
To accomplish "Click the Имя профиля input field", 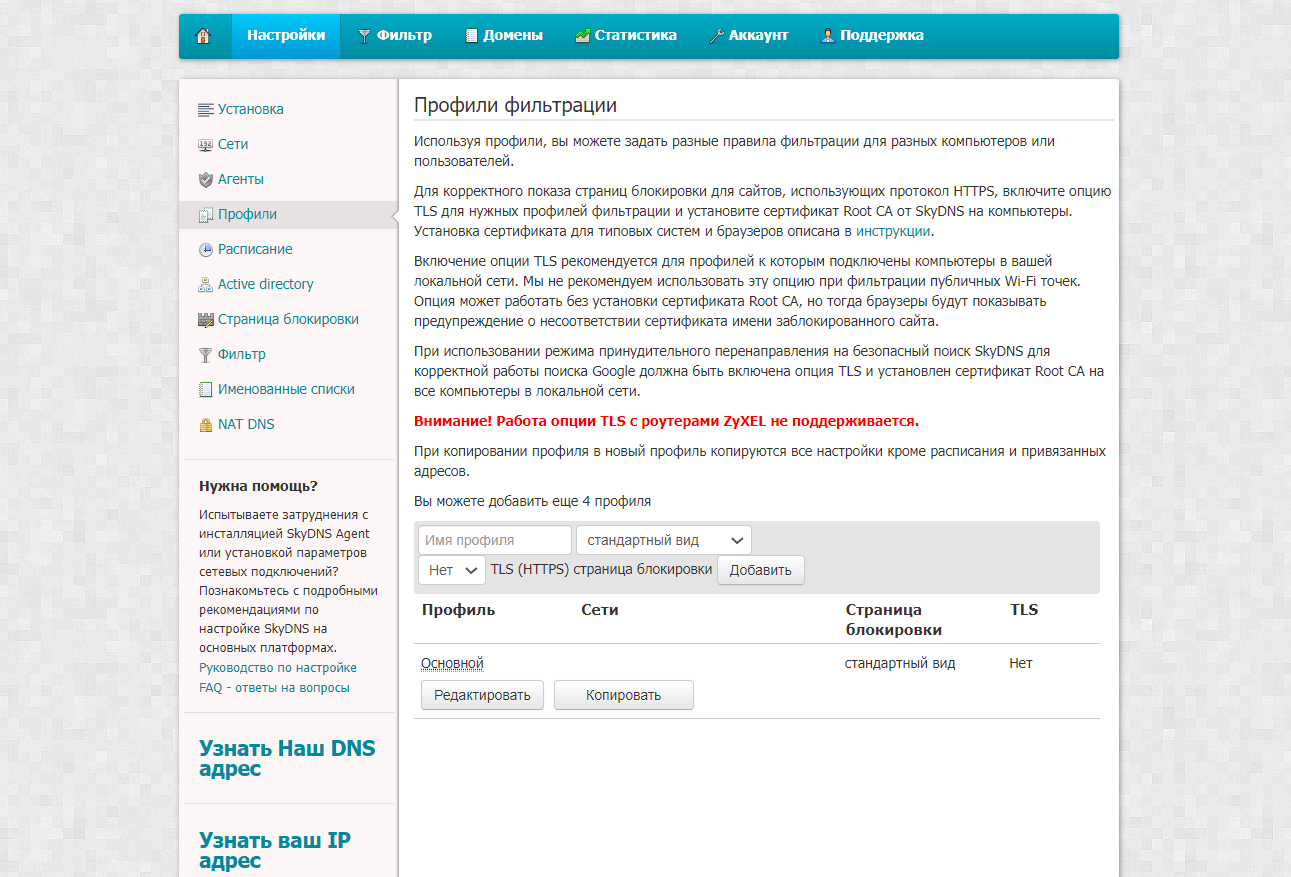I will pyautogui.click(x=495, y=540).
